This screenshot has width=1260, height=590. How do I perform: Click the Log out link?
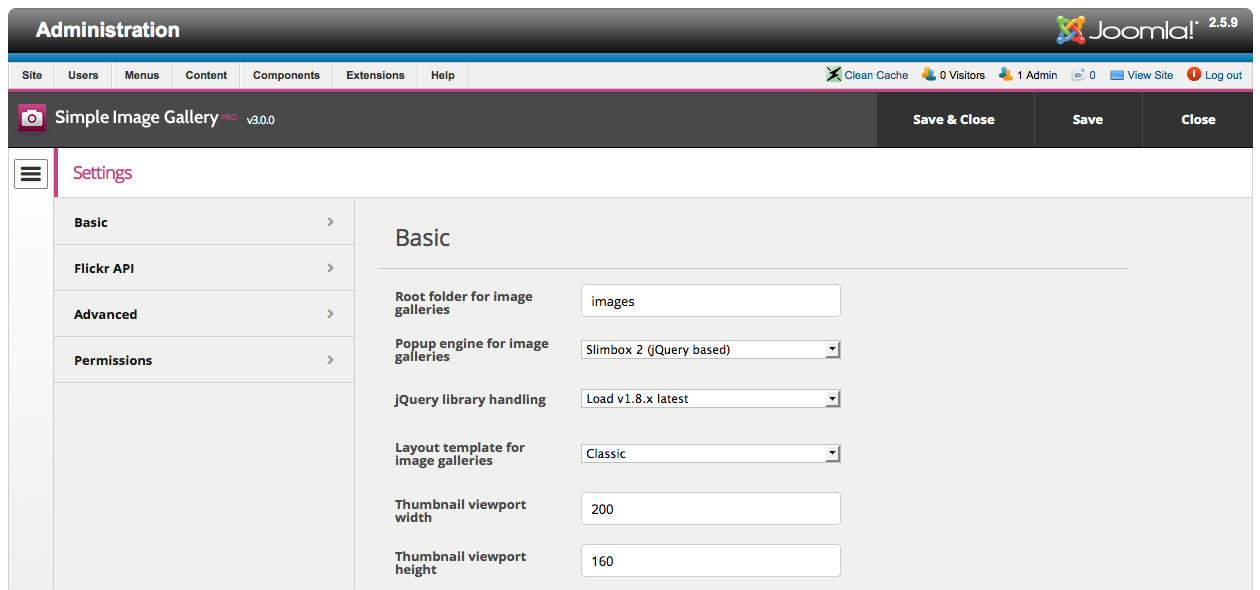[x=1223, y=75]
